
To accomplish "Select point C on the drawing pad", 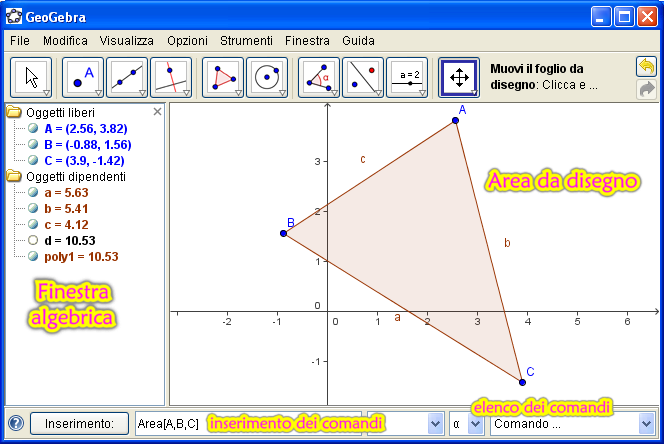I will [x=523, y=382].
